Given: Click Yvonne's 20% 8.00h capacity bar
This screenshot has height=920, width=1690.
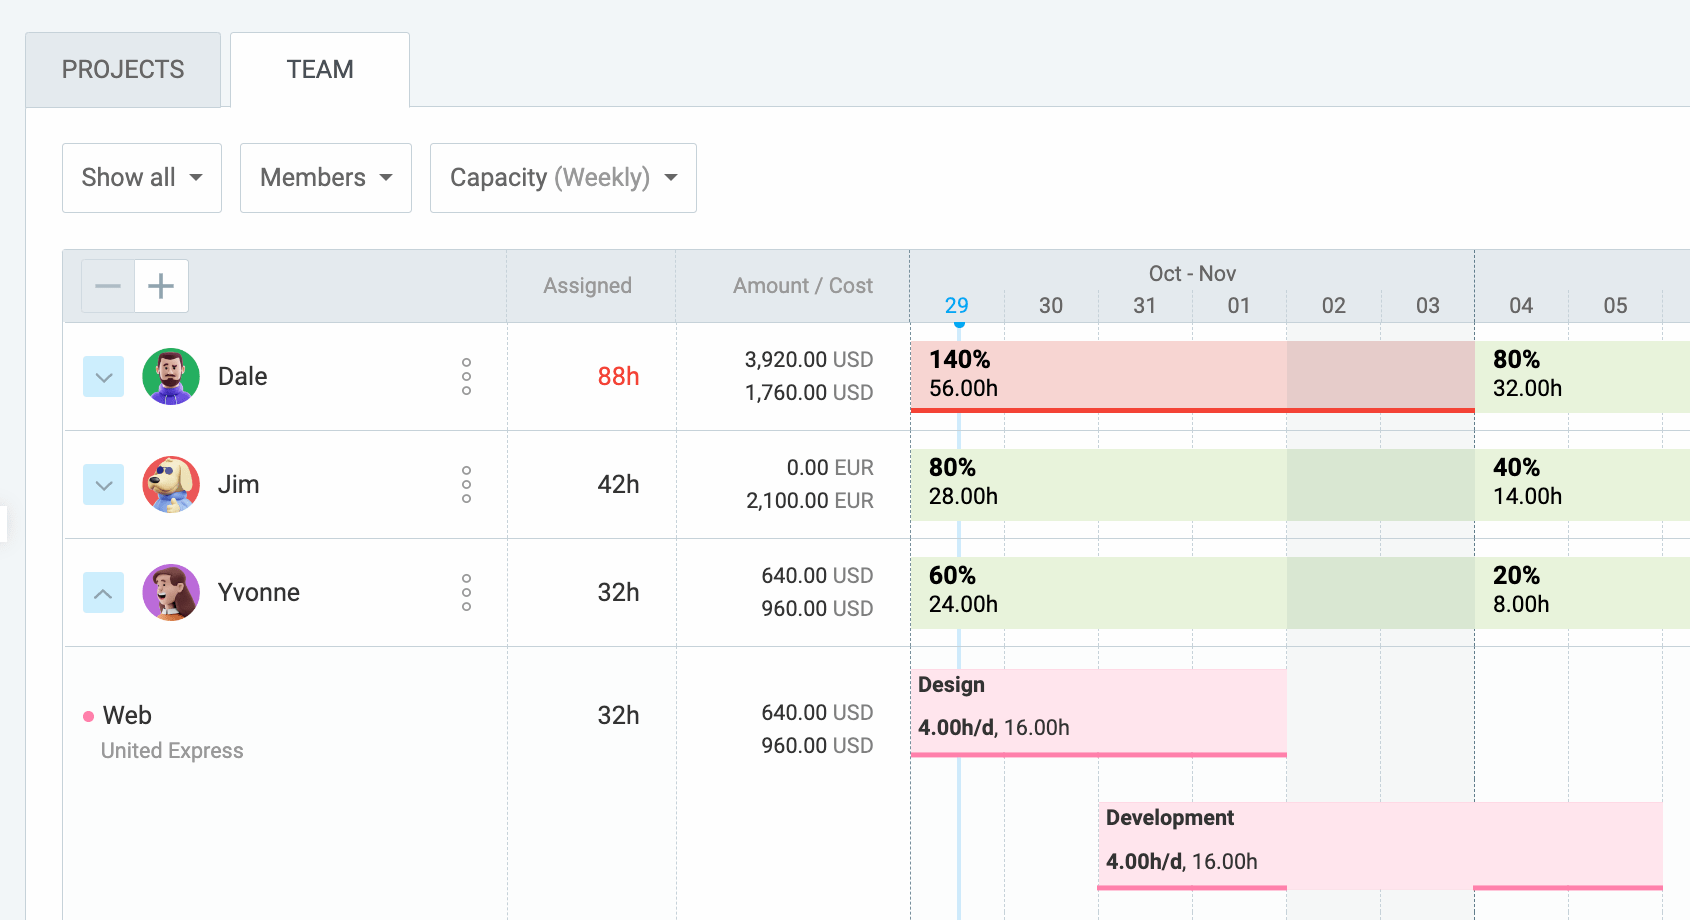Looking at the screenshot, I should tap(1582, 593).
